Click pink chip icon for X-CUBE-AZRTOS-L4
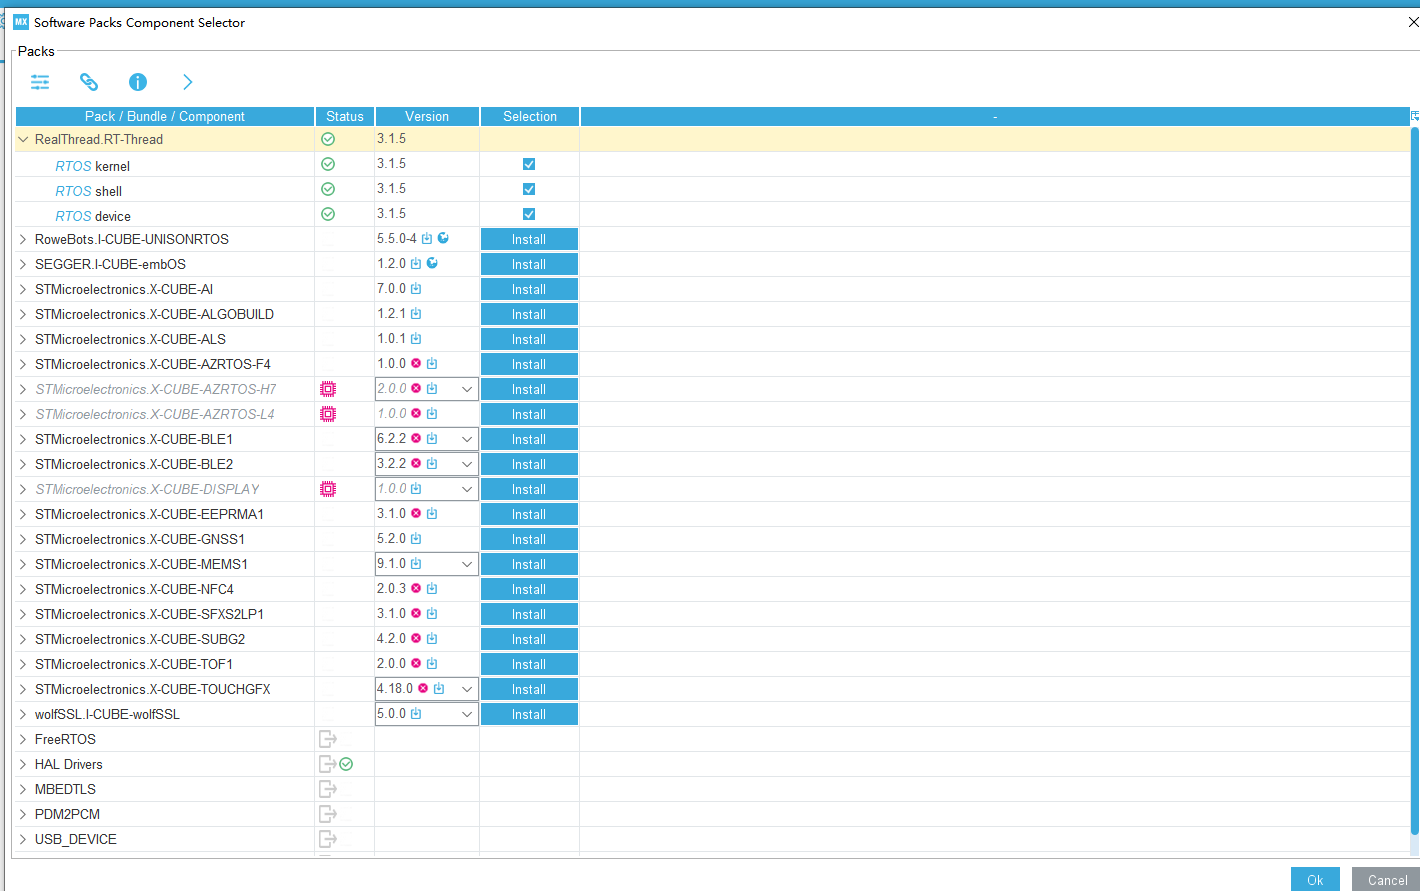 pyautogui.click(x=328, y=414)
